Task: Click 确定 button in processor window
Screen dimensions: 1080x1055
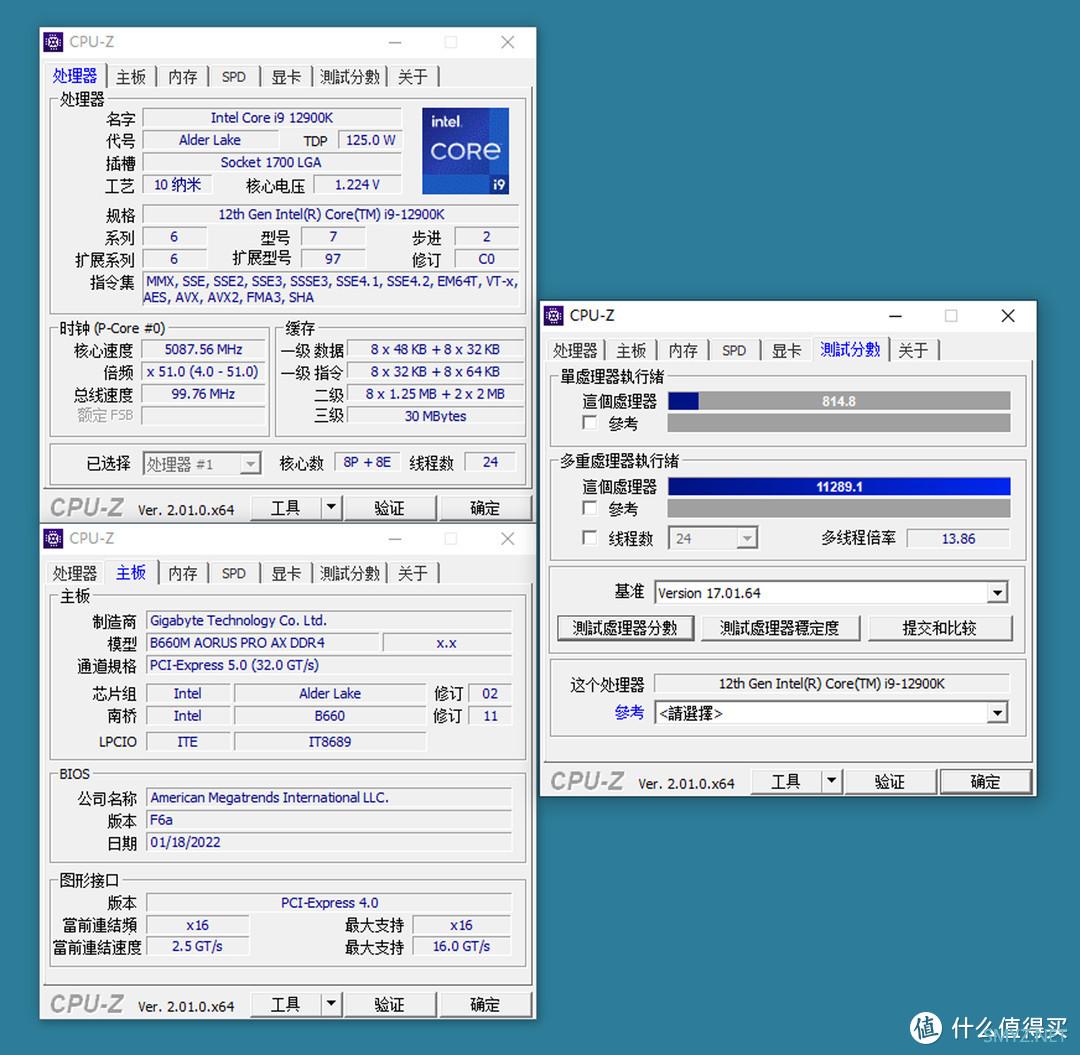Action: coord(485,508)
